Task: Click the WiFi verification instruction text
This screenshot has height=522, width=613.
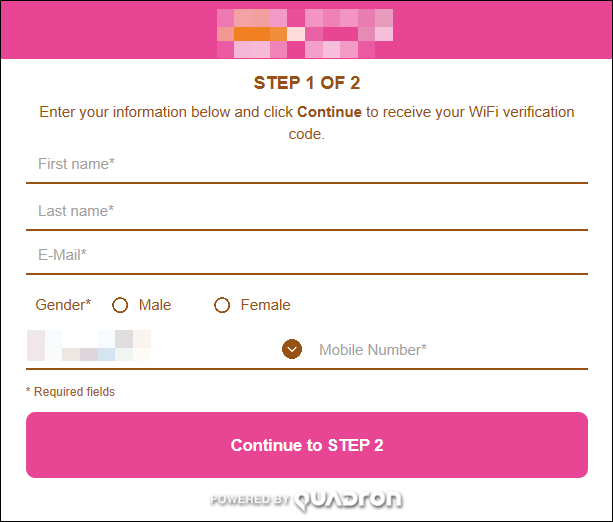Action: (307, 123)
